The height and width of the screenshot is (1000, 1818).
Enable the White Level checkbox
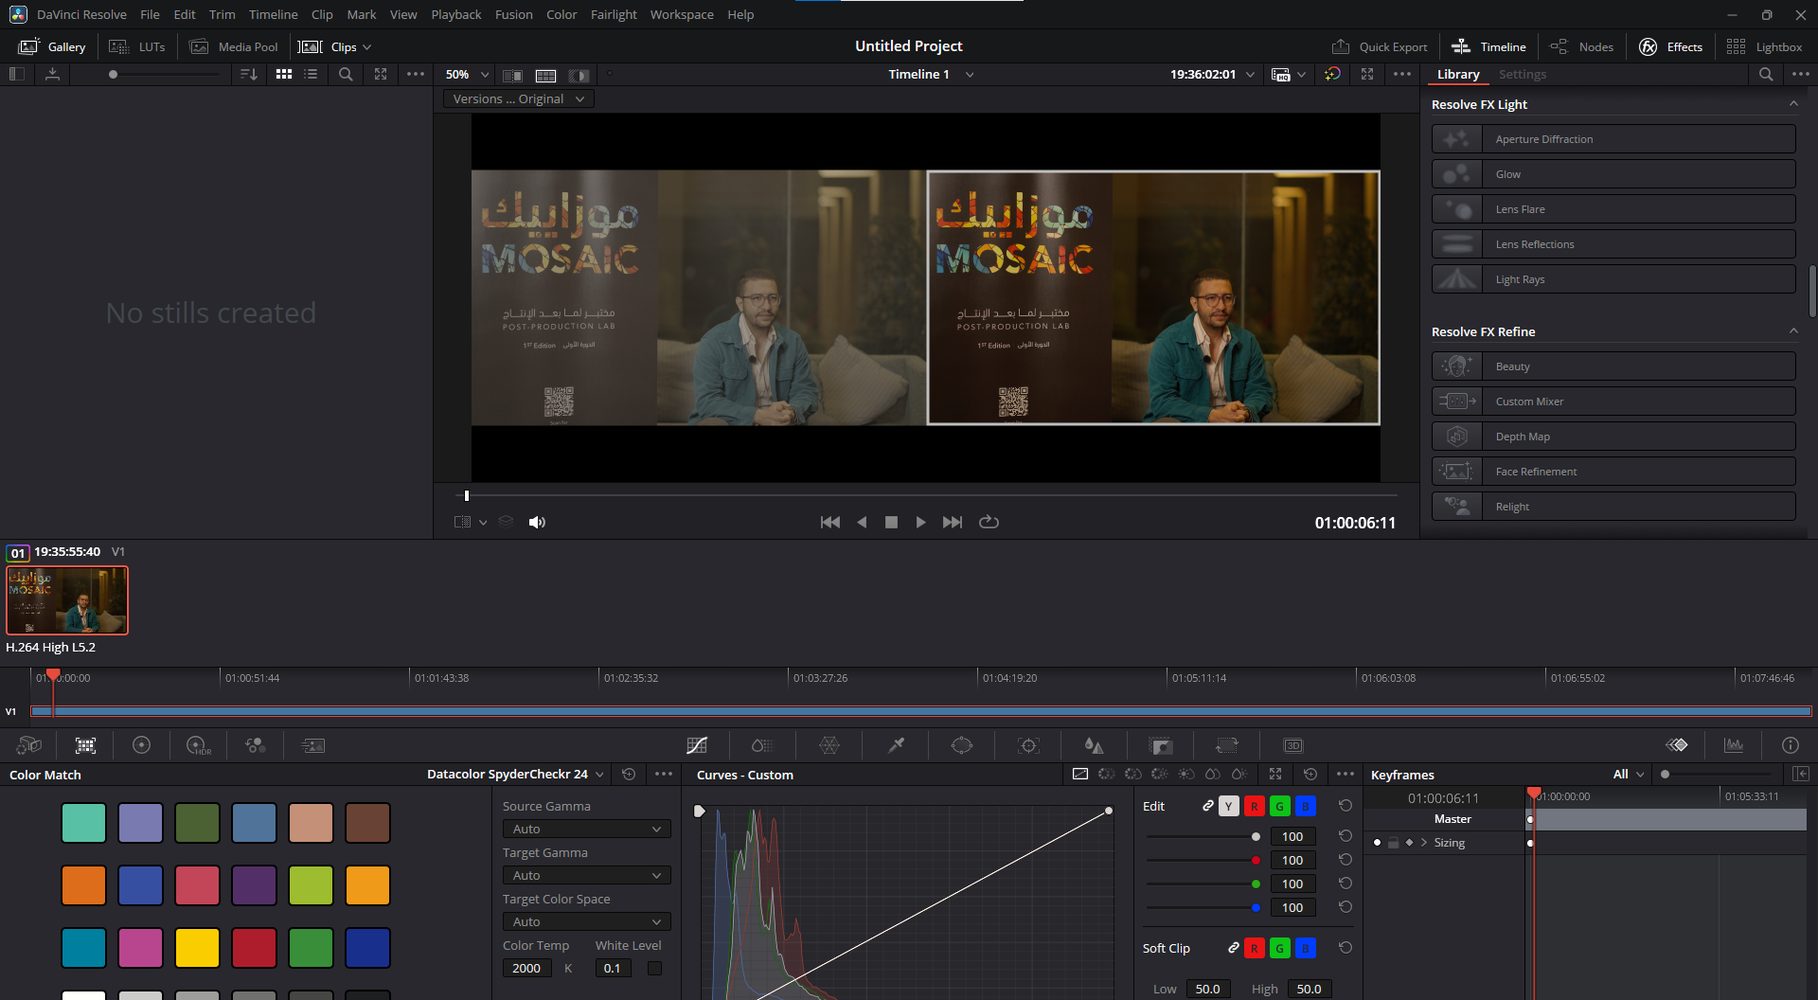click(654, 968)
